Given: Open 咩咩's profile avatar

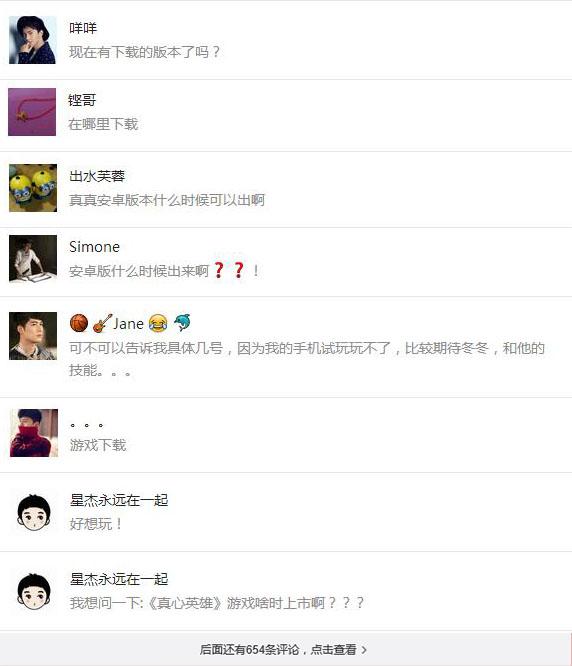Looking at the screenshot, I should click(33, 40).
